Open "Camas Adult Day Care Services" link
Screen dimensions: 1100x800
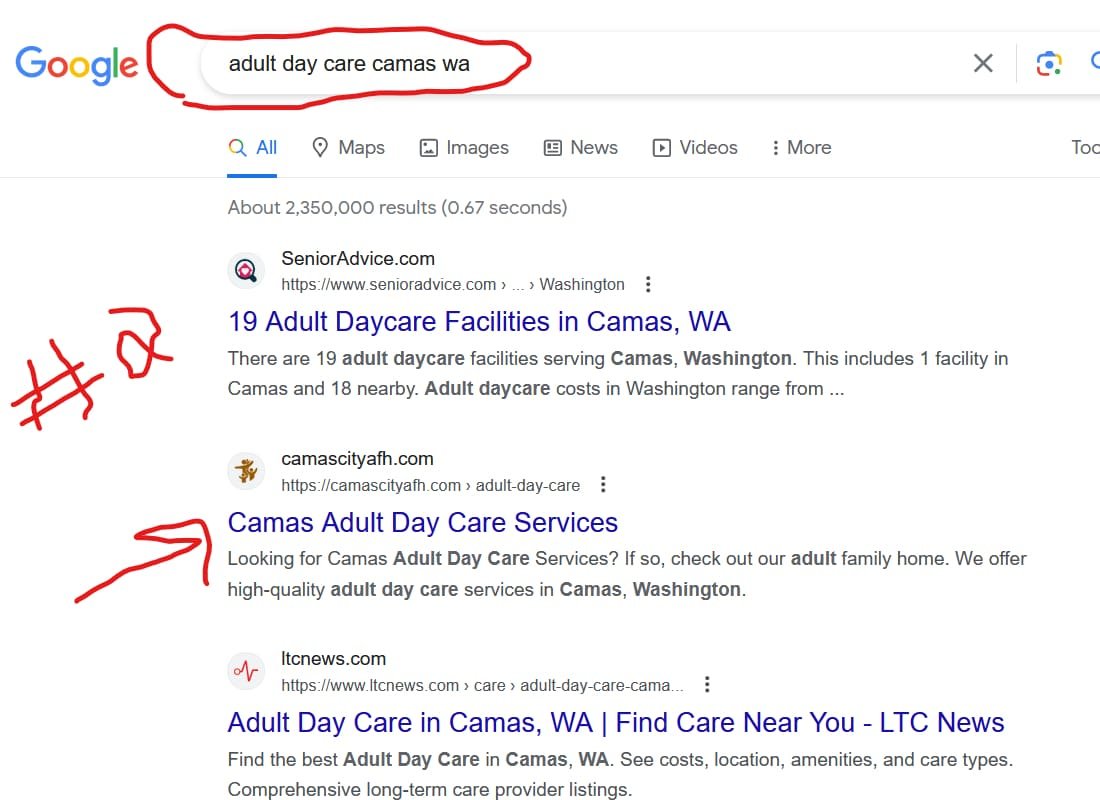(x=423, y=522)
